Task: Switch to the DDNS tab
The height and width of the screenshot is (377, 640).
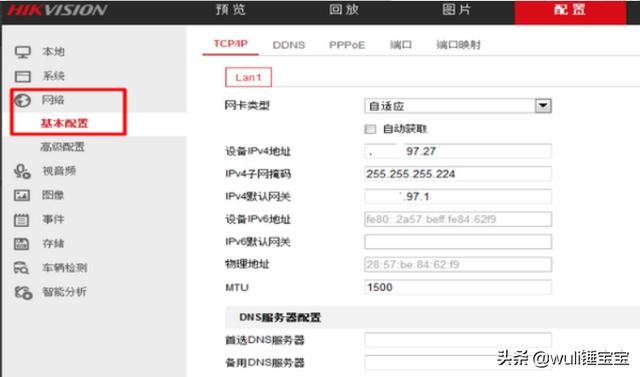Action: tap(289, 45)
